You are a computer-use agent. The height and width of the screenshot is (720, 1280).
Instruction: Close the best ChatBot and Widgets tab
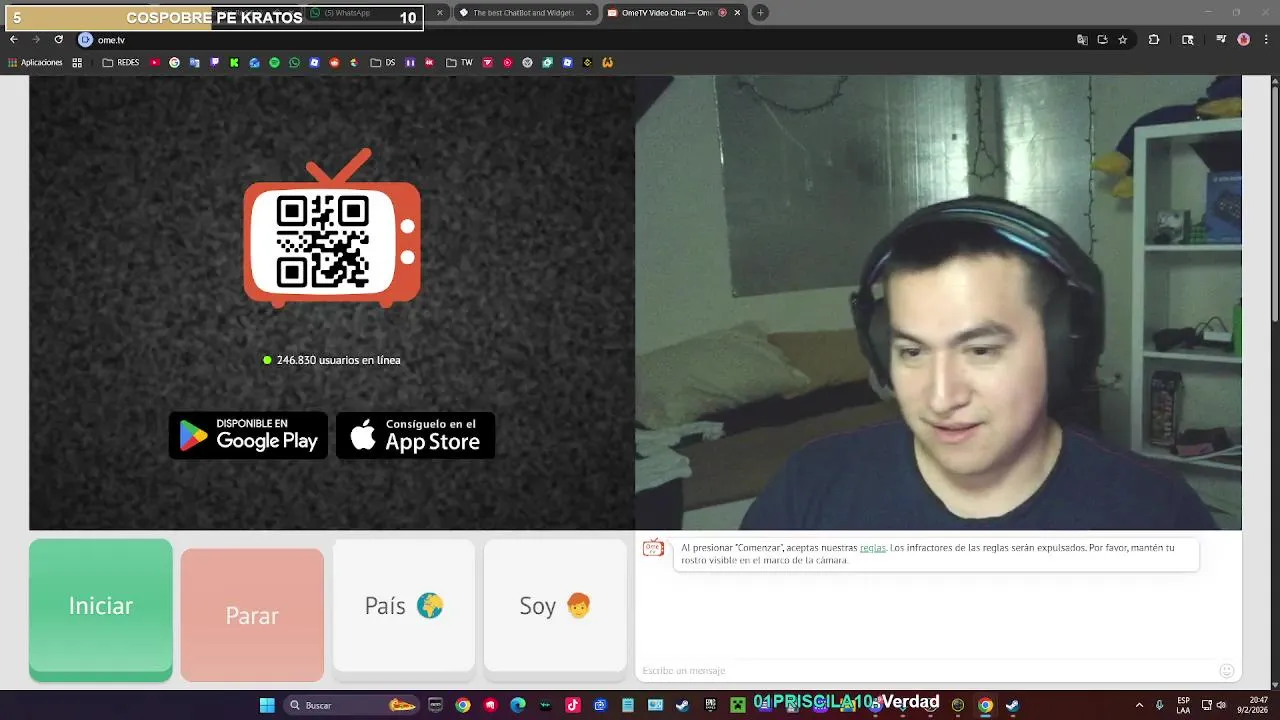588,13
